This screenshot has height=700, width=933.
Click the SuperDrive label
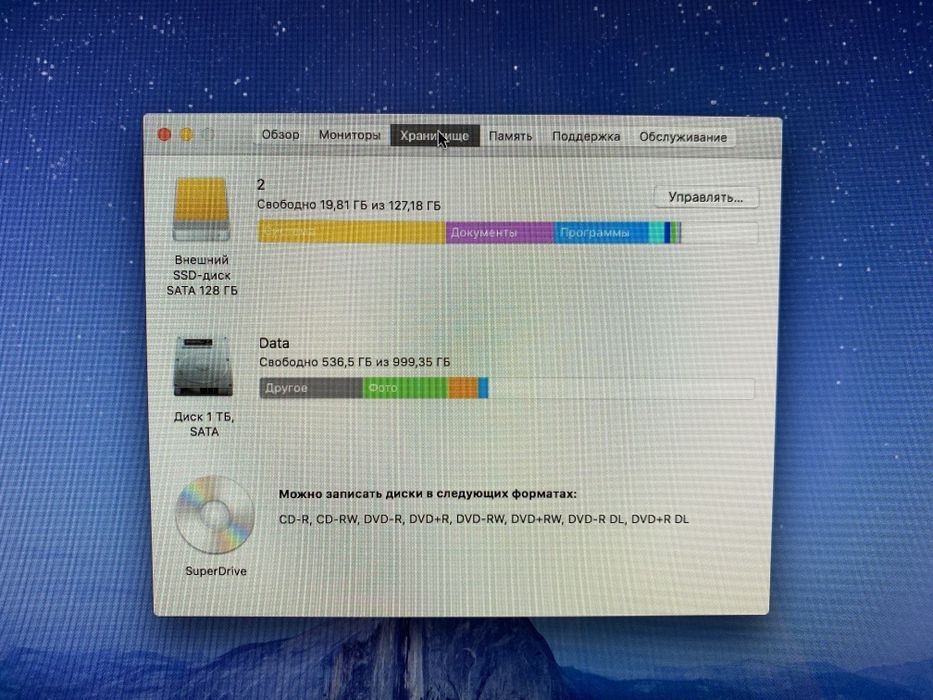click(x=215, y=571)
